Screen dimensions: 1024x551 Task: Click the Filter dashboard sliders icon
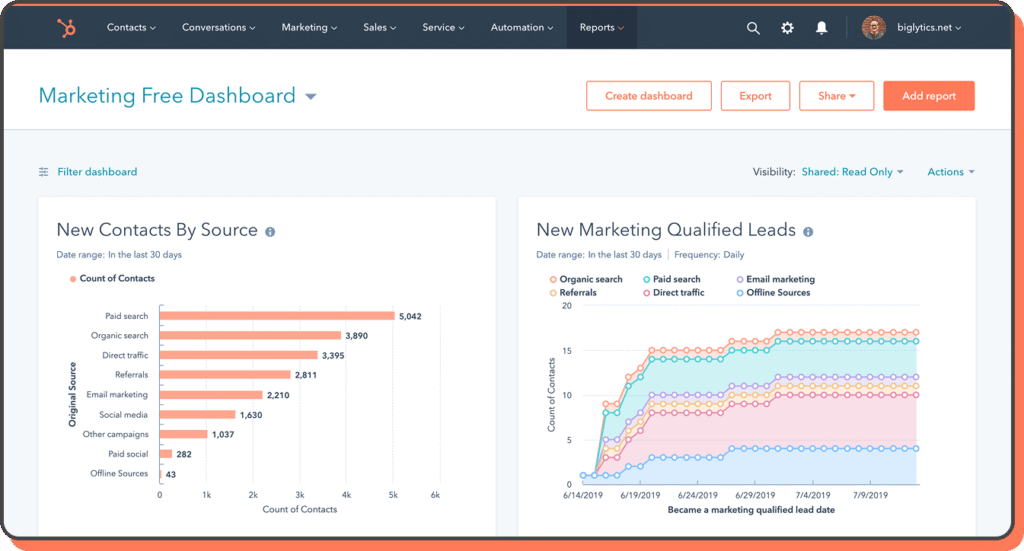(x=43, y=172)
